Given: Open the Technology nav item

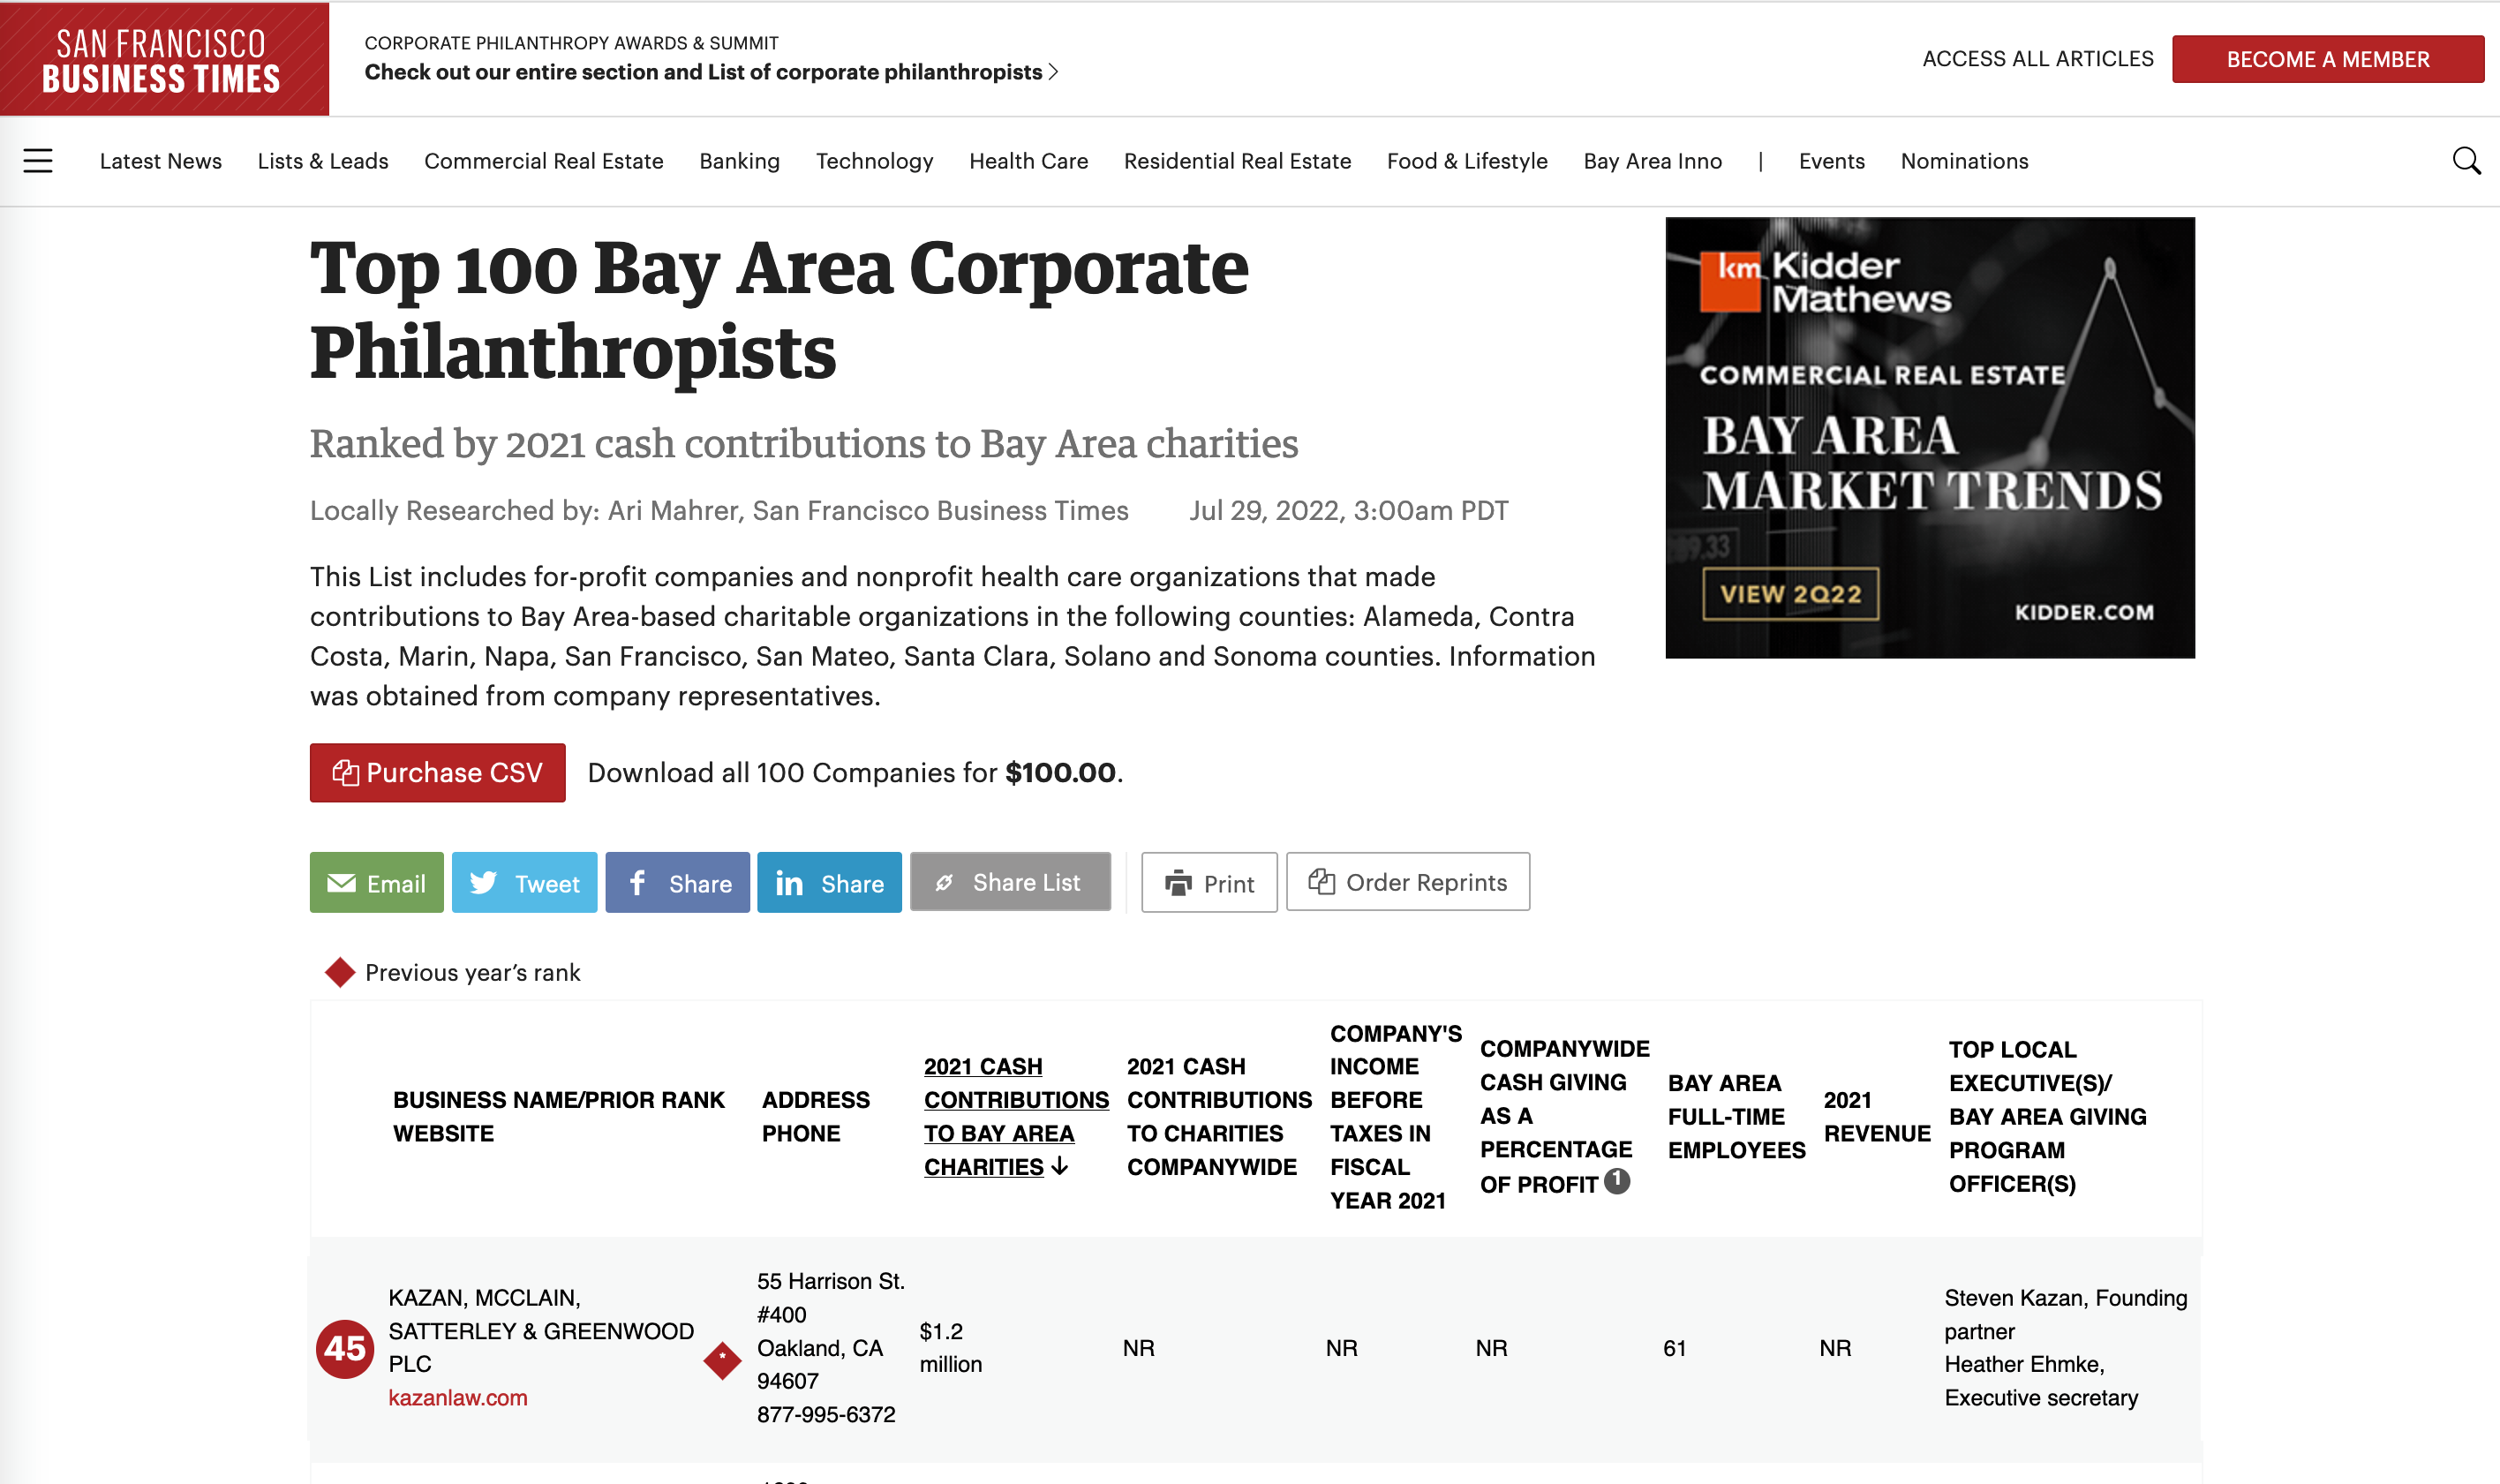Looking at the screenshot, I should coord(873,161).
